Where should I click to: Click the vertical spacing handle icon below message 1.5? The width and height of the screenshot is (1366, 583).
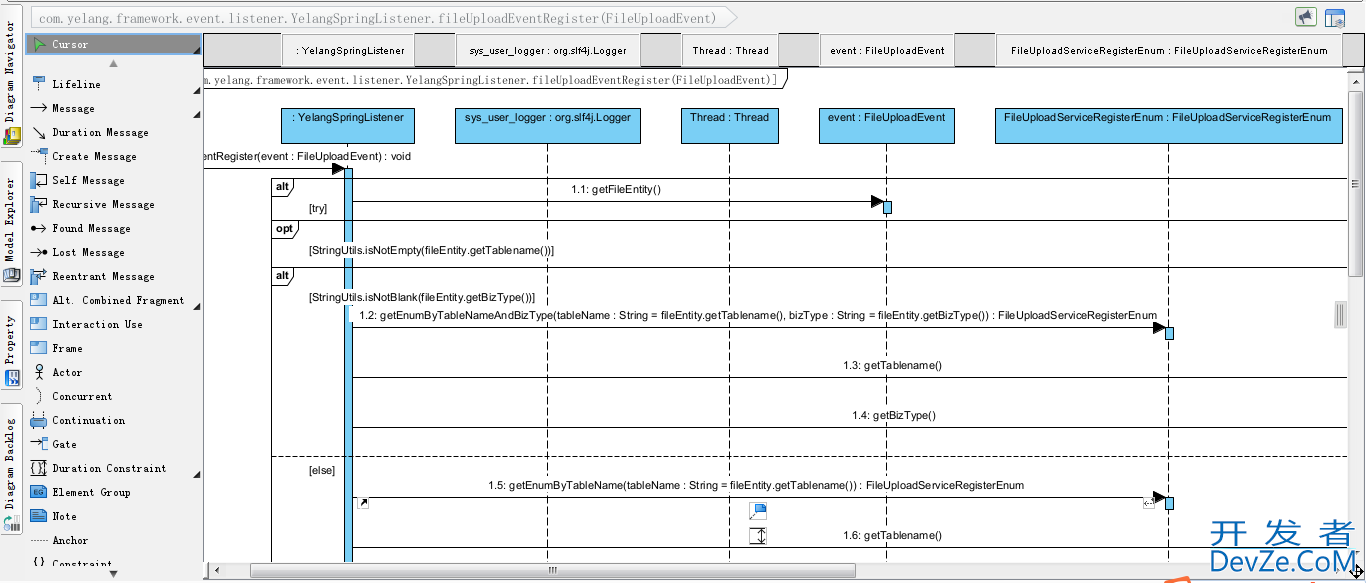758,536
